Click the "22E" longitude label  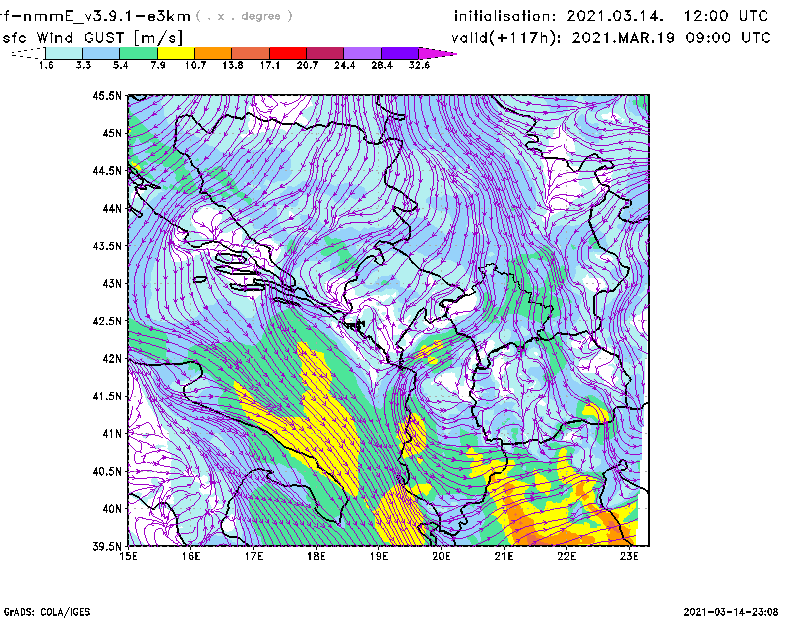(x=567, y=556)
